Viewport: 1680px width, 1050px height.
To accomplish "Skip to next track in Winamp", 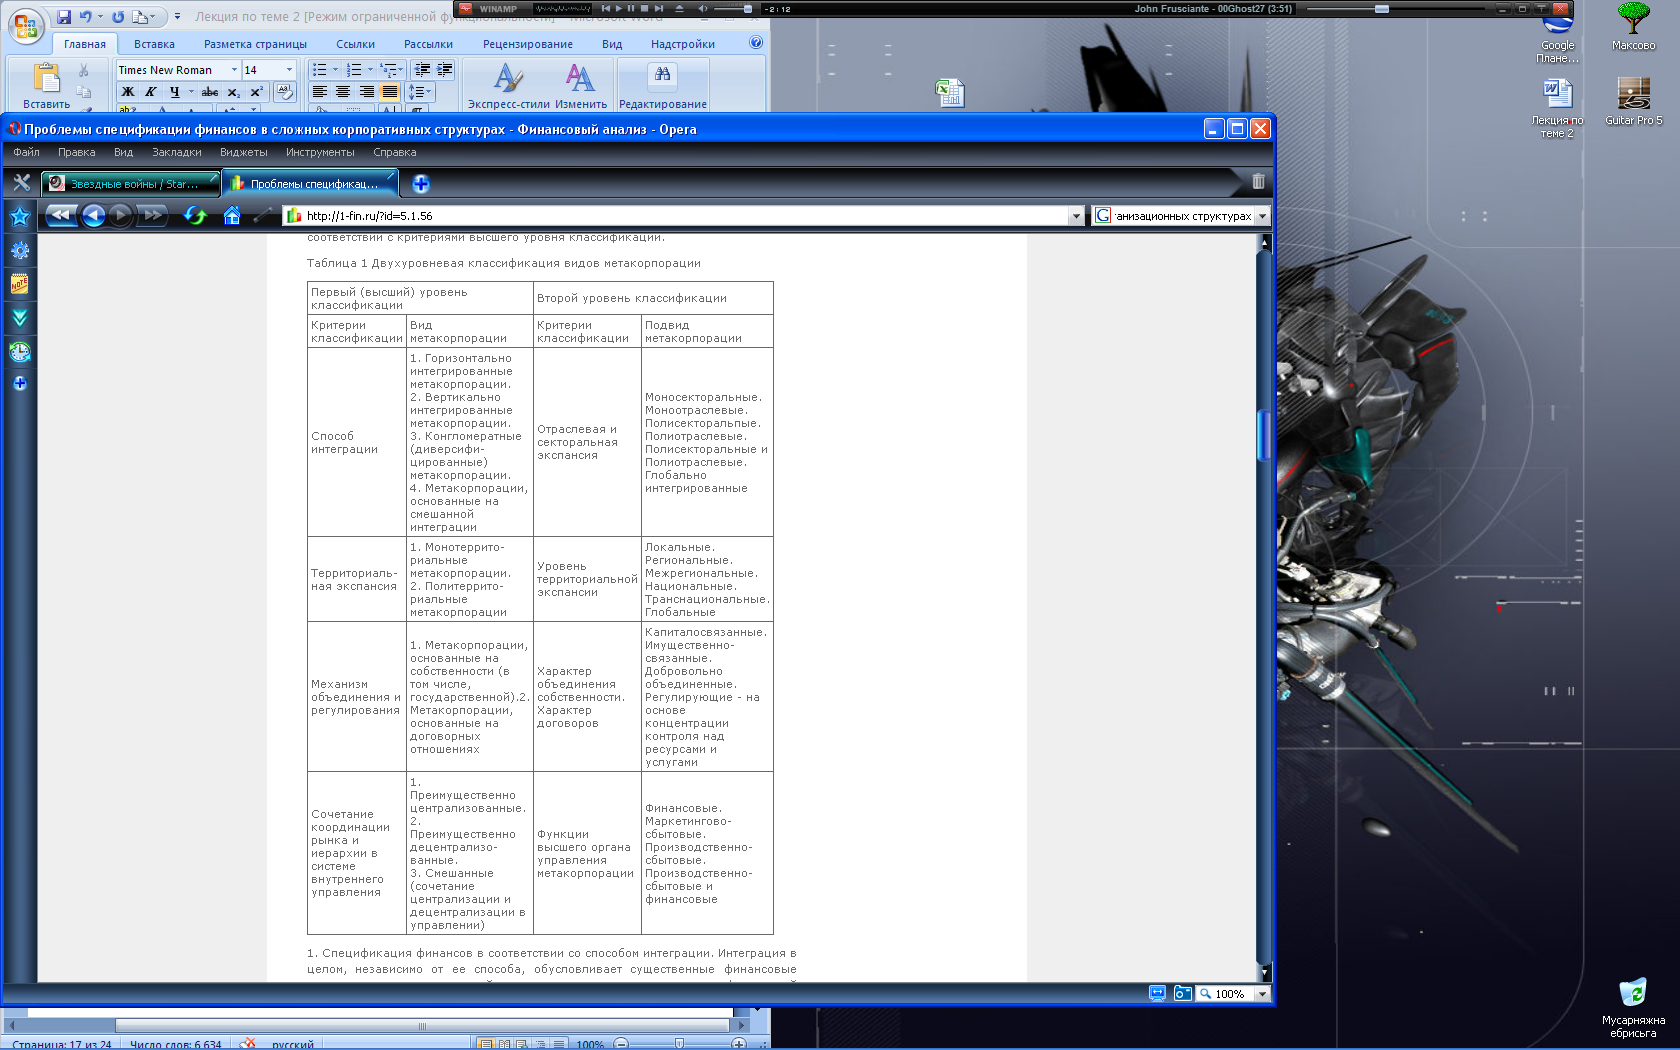I will pos(659,8).
